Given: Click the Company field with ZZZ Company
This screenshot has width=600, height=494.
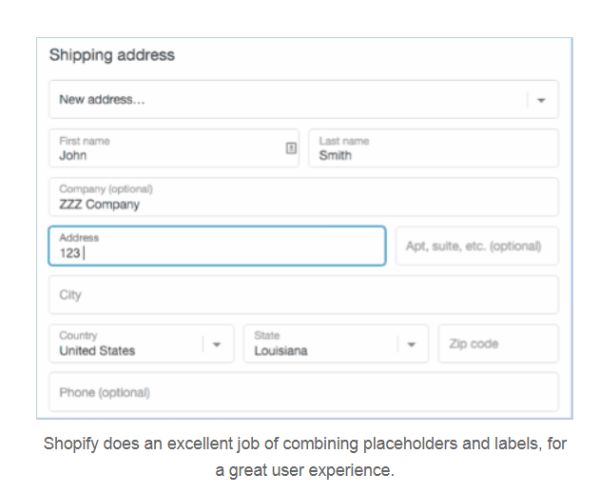Looking at the screenshot, I should tap(303, 197).
